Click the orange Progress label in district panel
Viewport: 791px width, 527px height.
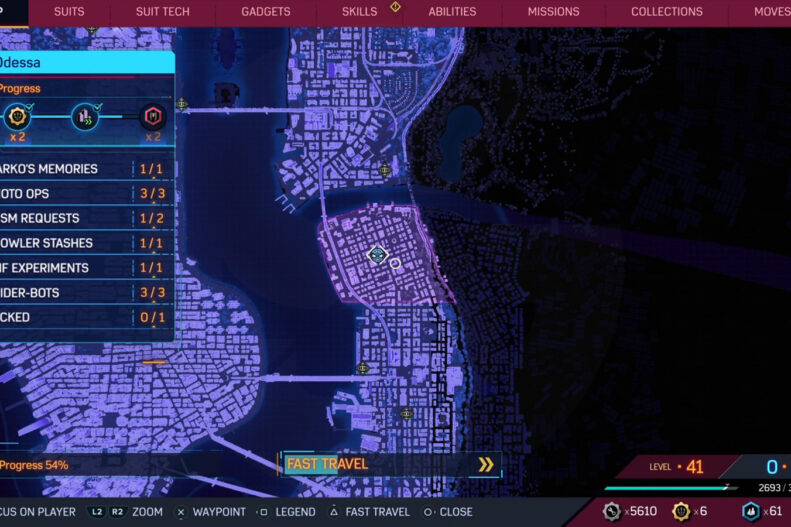point(20,89)
